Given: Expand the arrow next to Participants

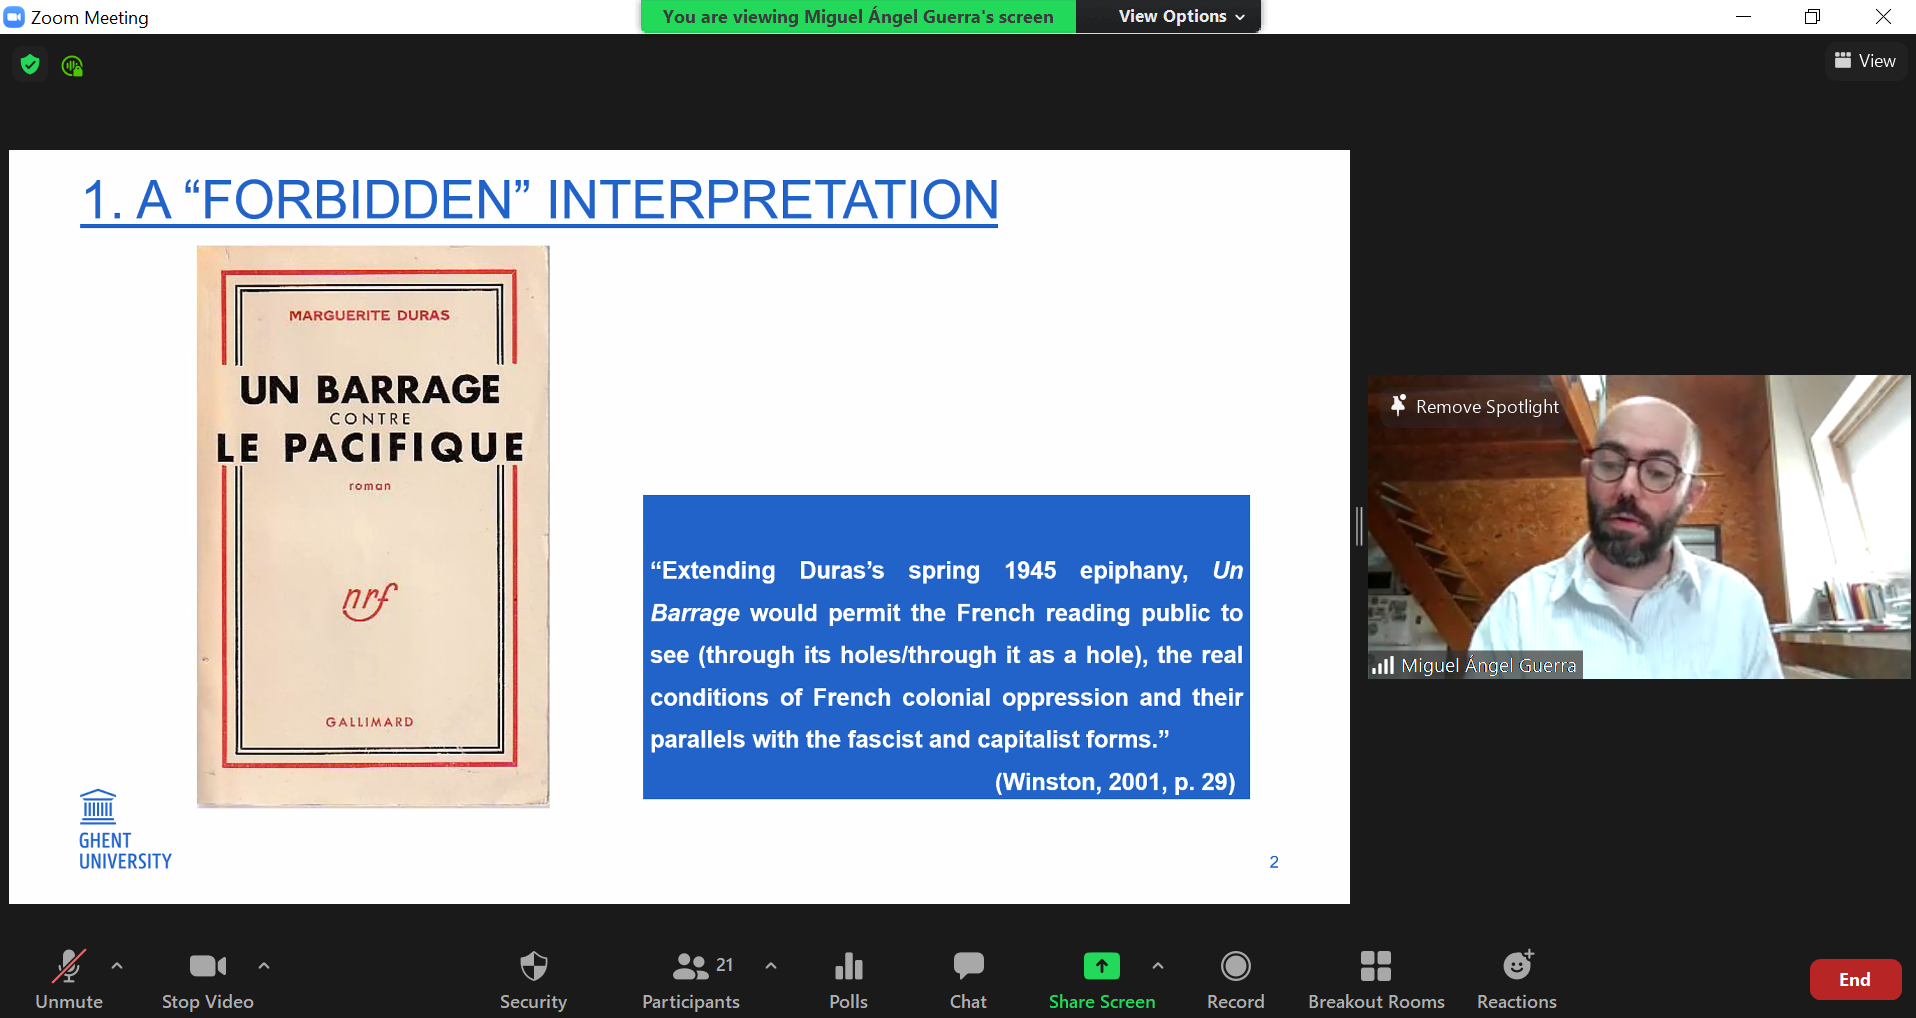Looking at the screenshot, I should [x=771, y=966].
